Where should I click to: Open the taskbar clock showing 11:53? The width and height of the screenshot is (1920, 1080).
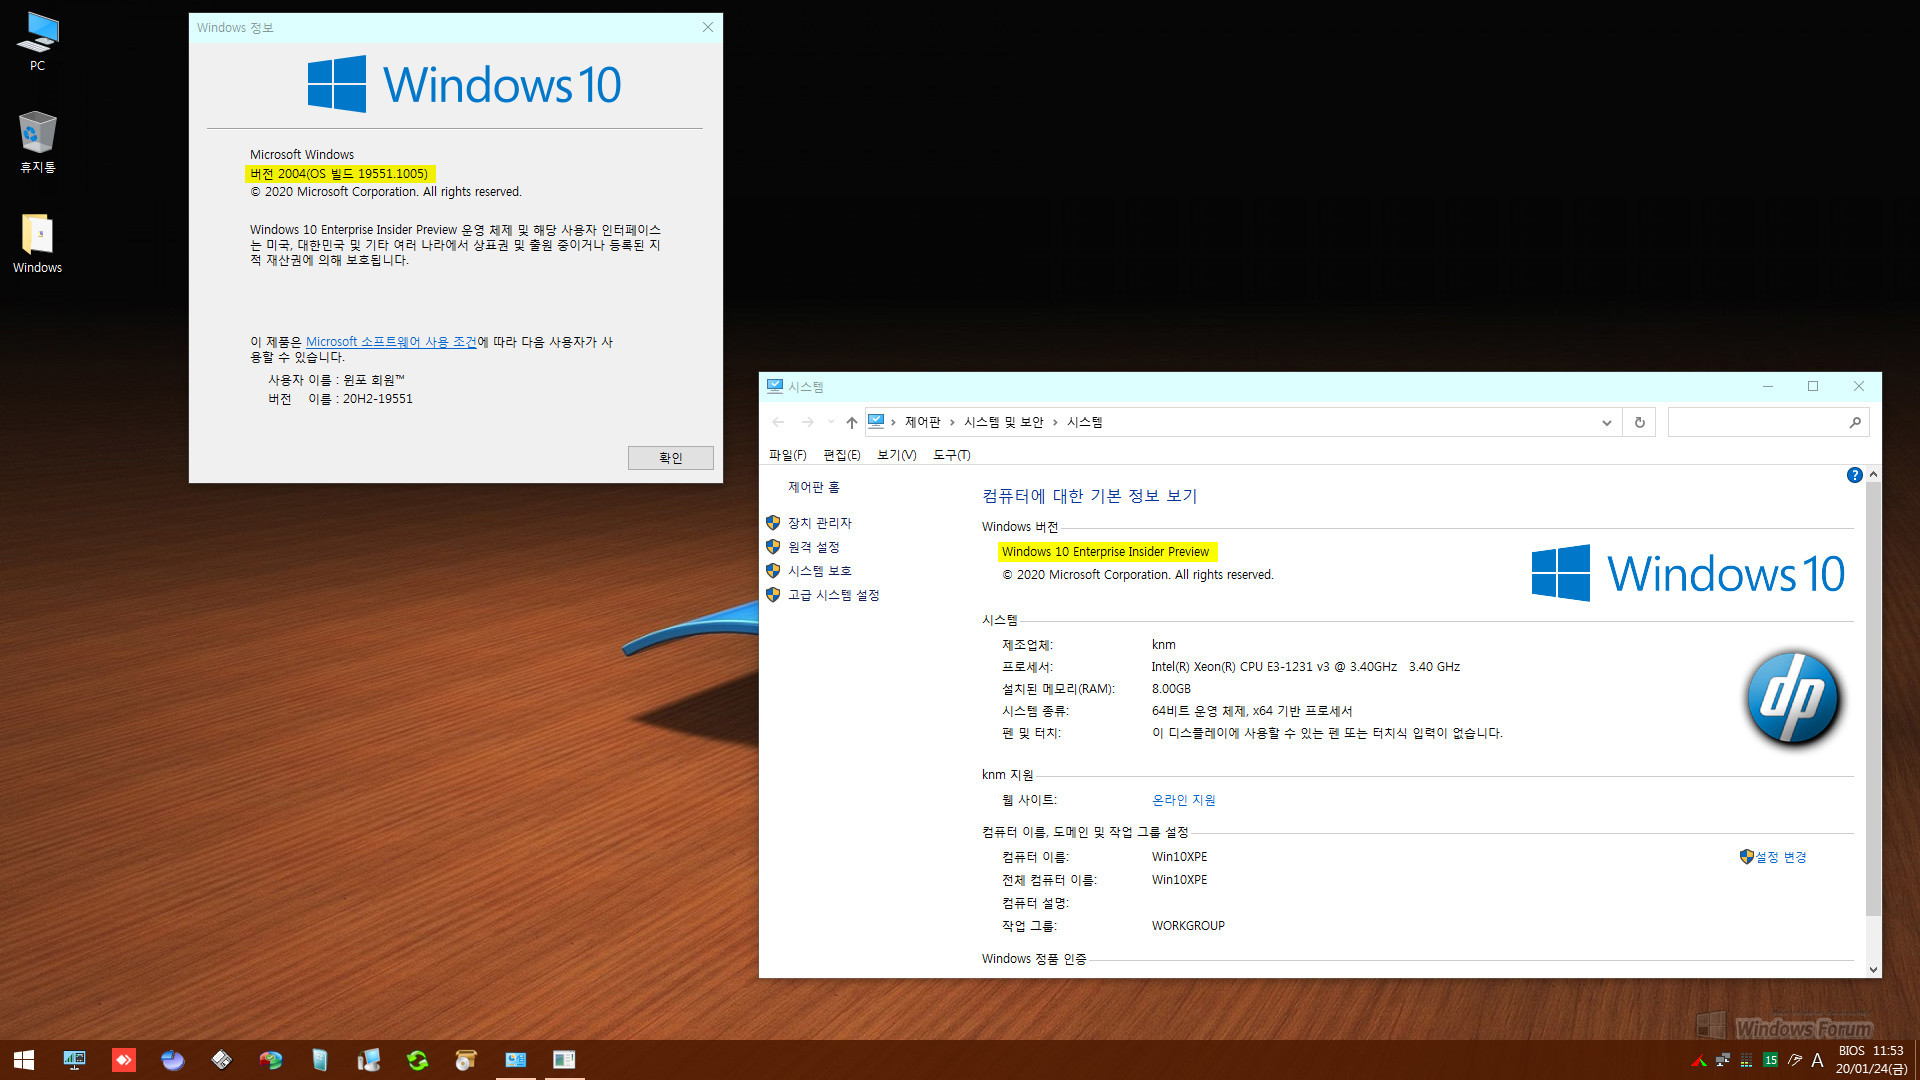pos(1871,1060)
